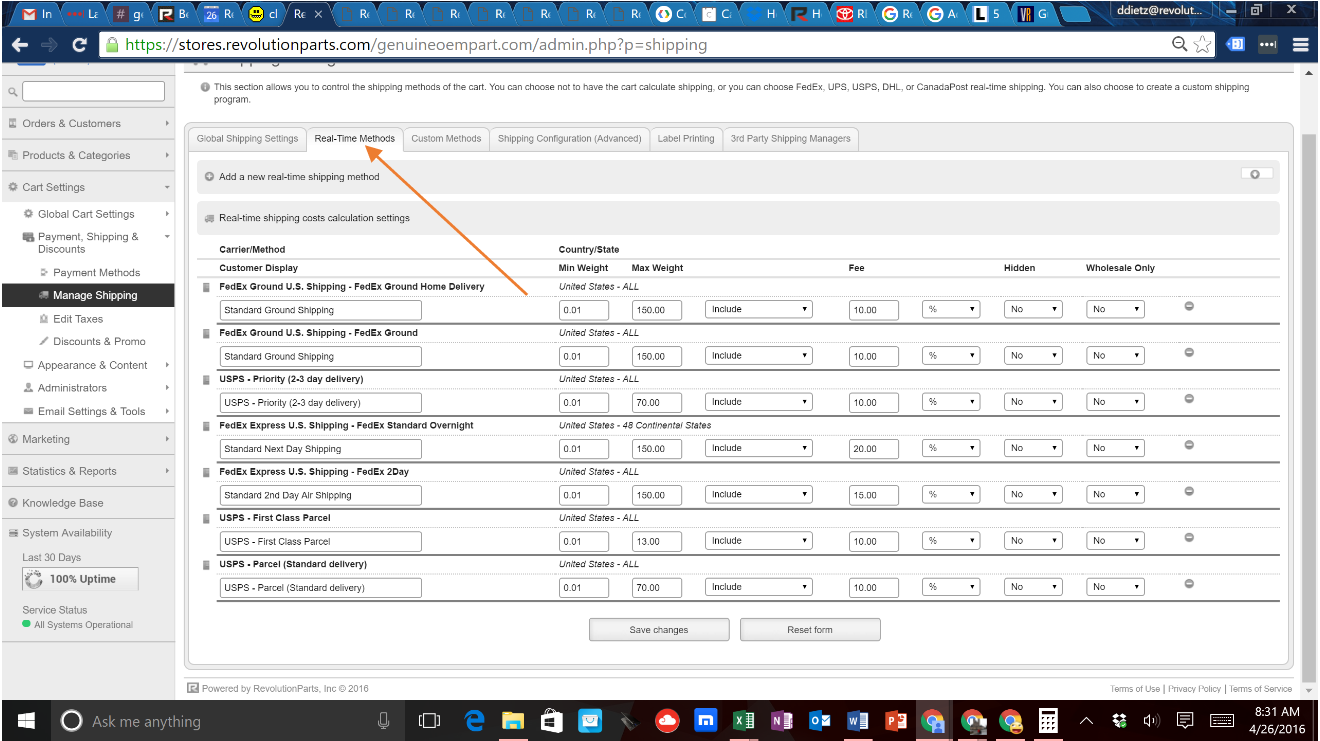The width and height of the screenshot is (1320, 741).
Task: Open Shipping Configuration (Advanced) tab
Action: point(570,139)
